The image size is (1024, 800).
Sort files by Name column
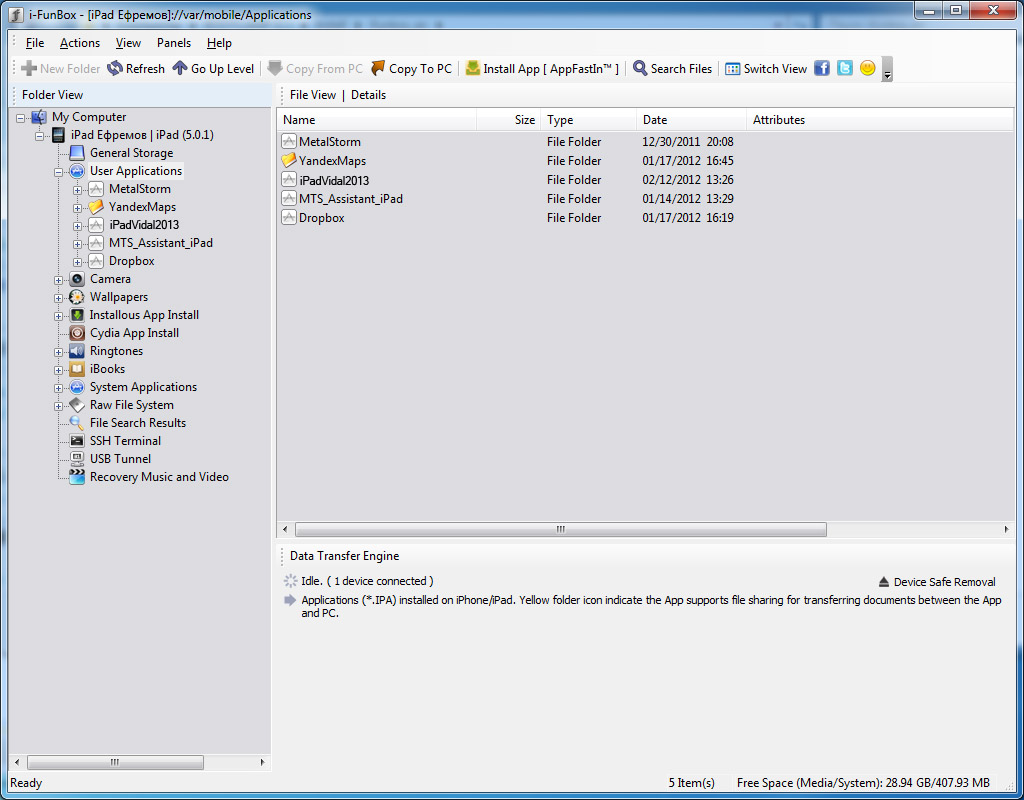pyautogui.click(x=377, y=120)
